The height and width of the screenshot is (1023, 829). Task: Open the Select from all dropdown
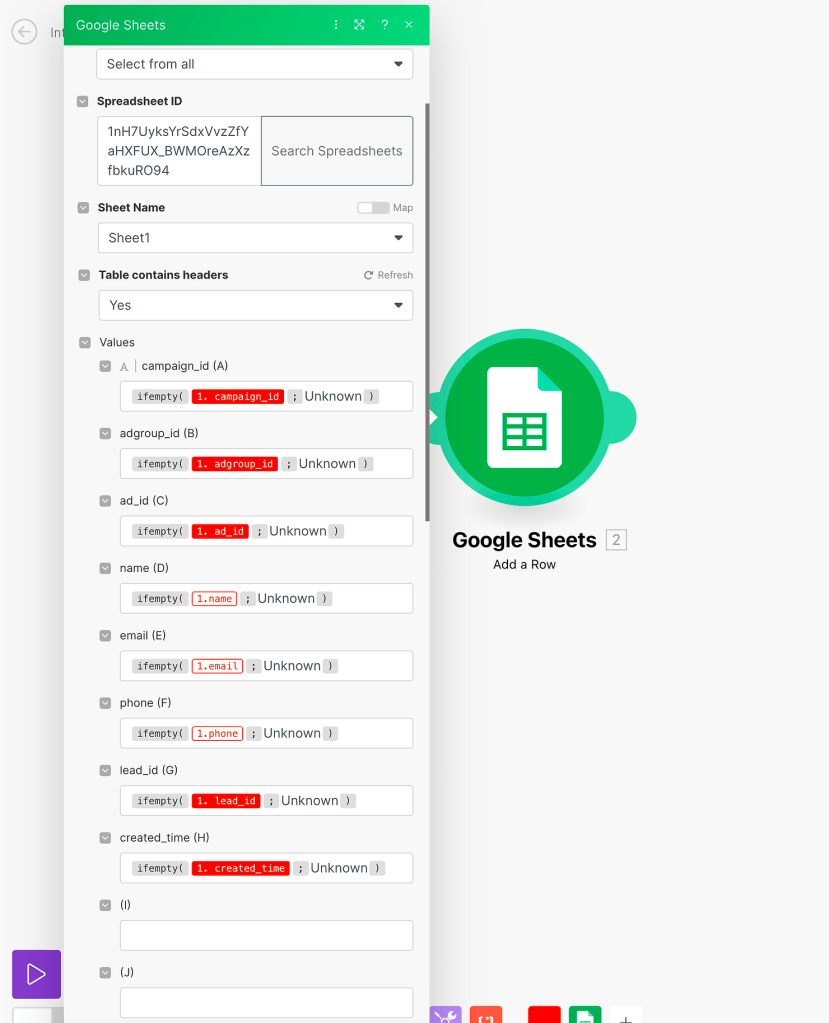tap(254, 63)
